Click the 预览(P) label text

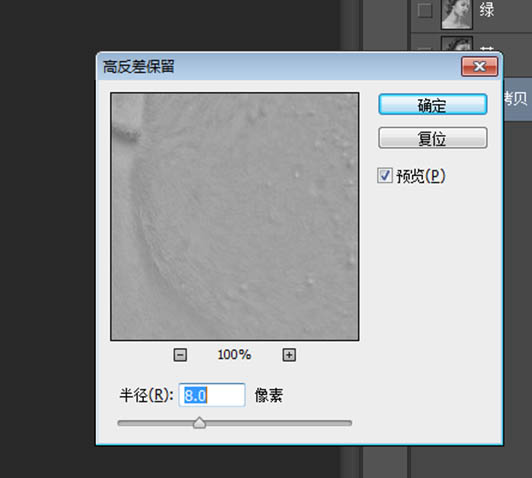coord(421,176)
